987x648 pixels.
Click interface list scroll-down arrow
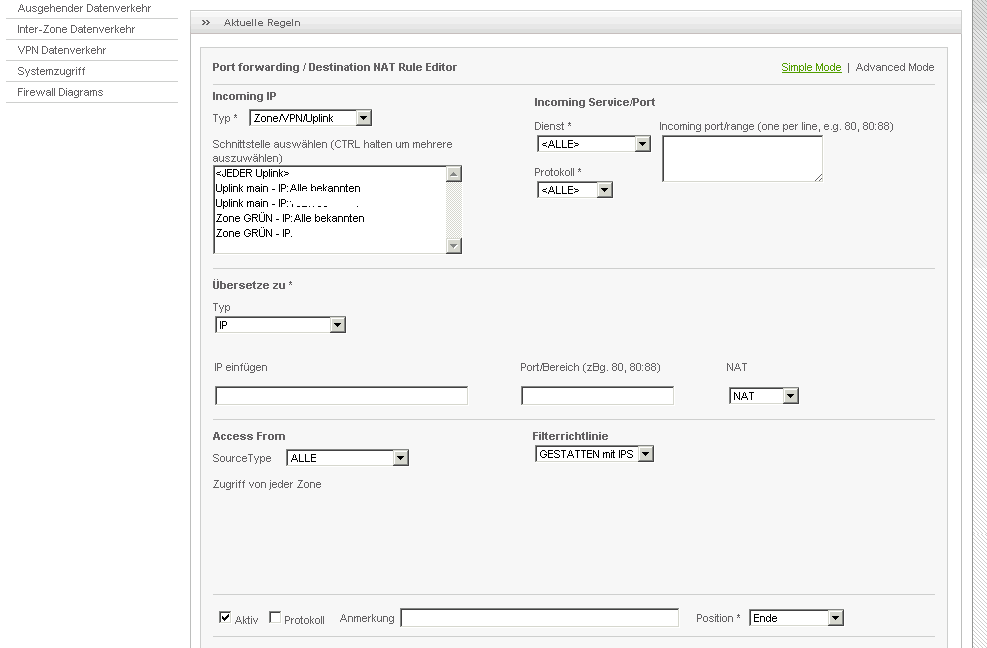point(454,246)
